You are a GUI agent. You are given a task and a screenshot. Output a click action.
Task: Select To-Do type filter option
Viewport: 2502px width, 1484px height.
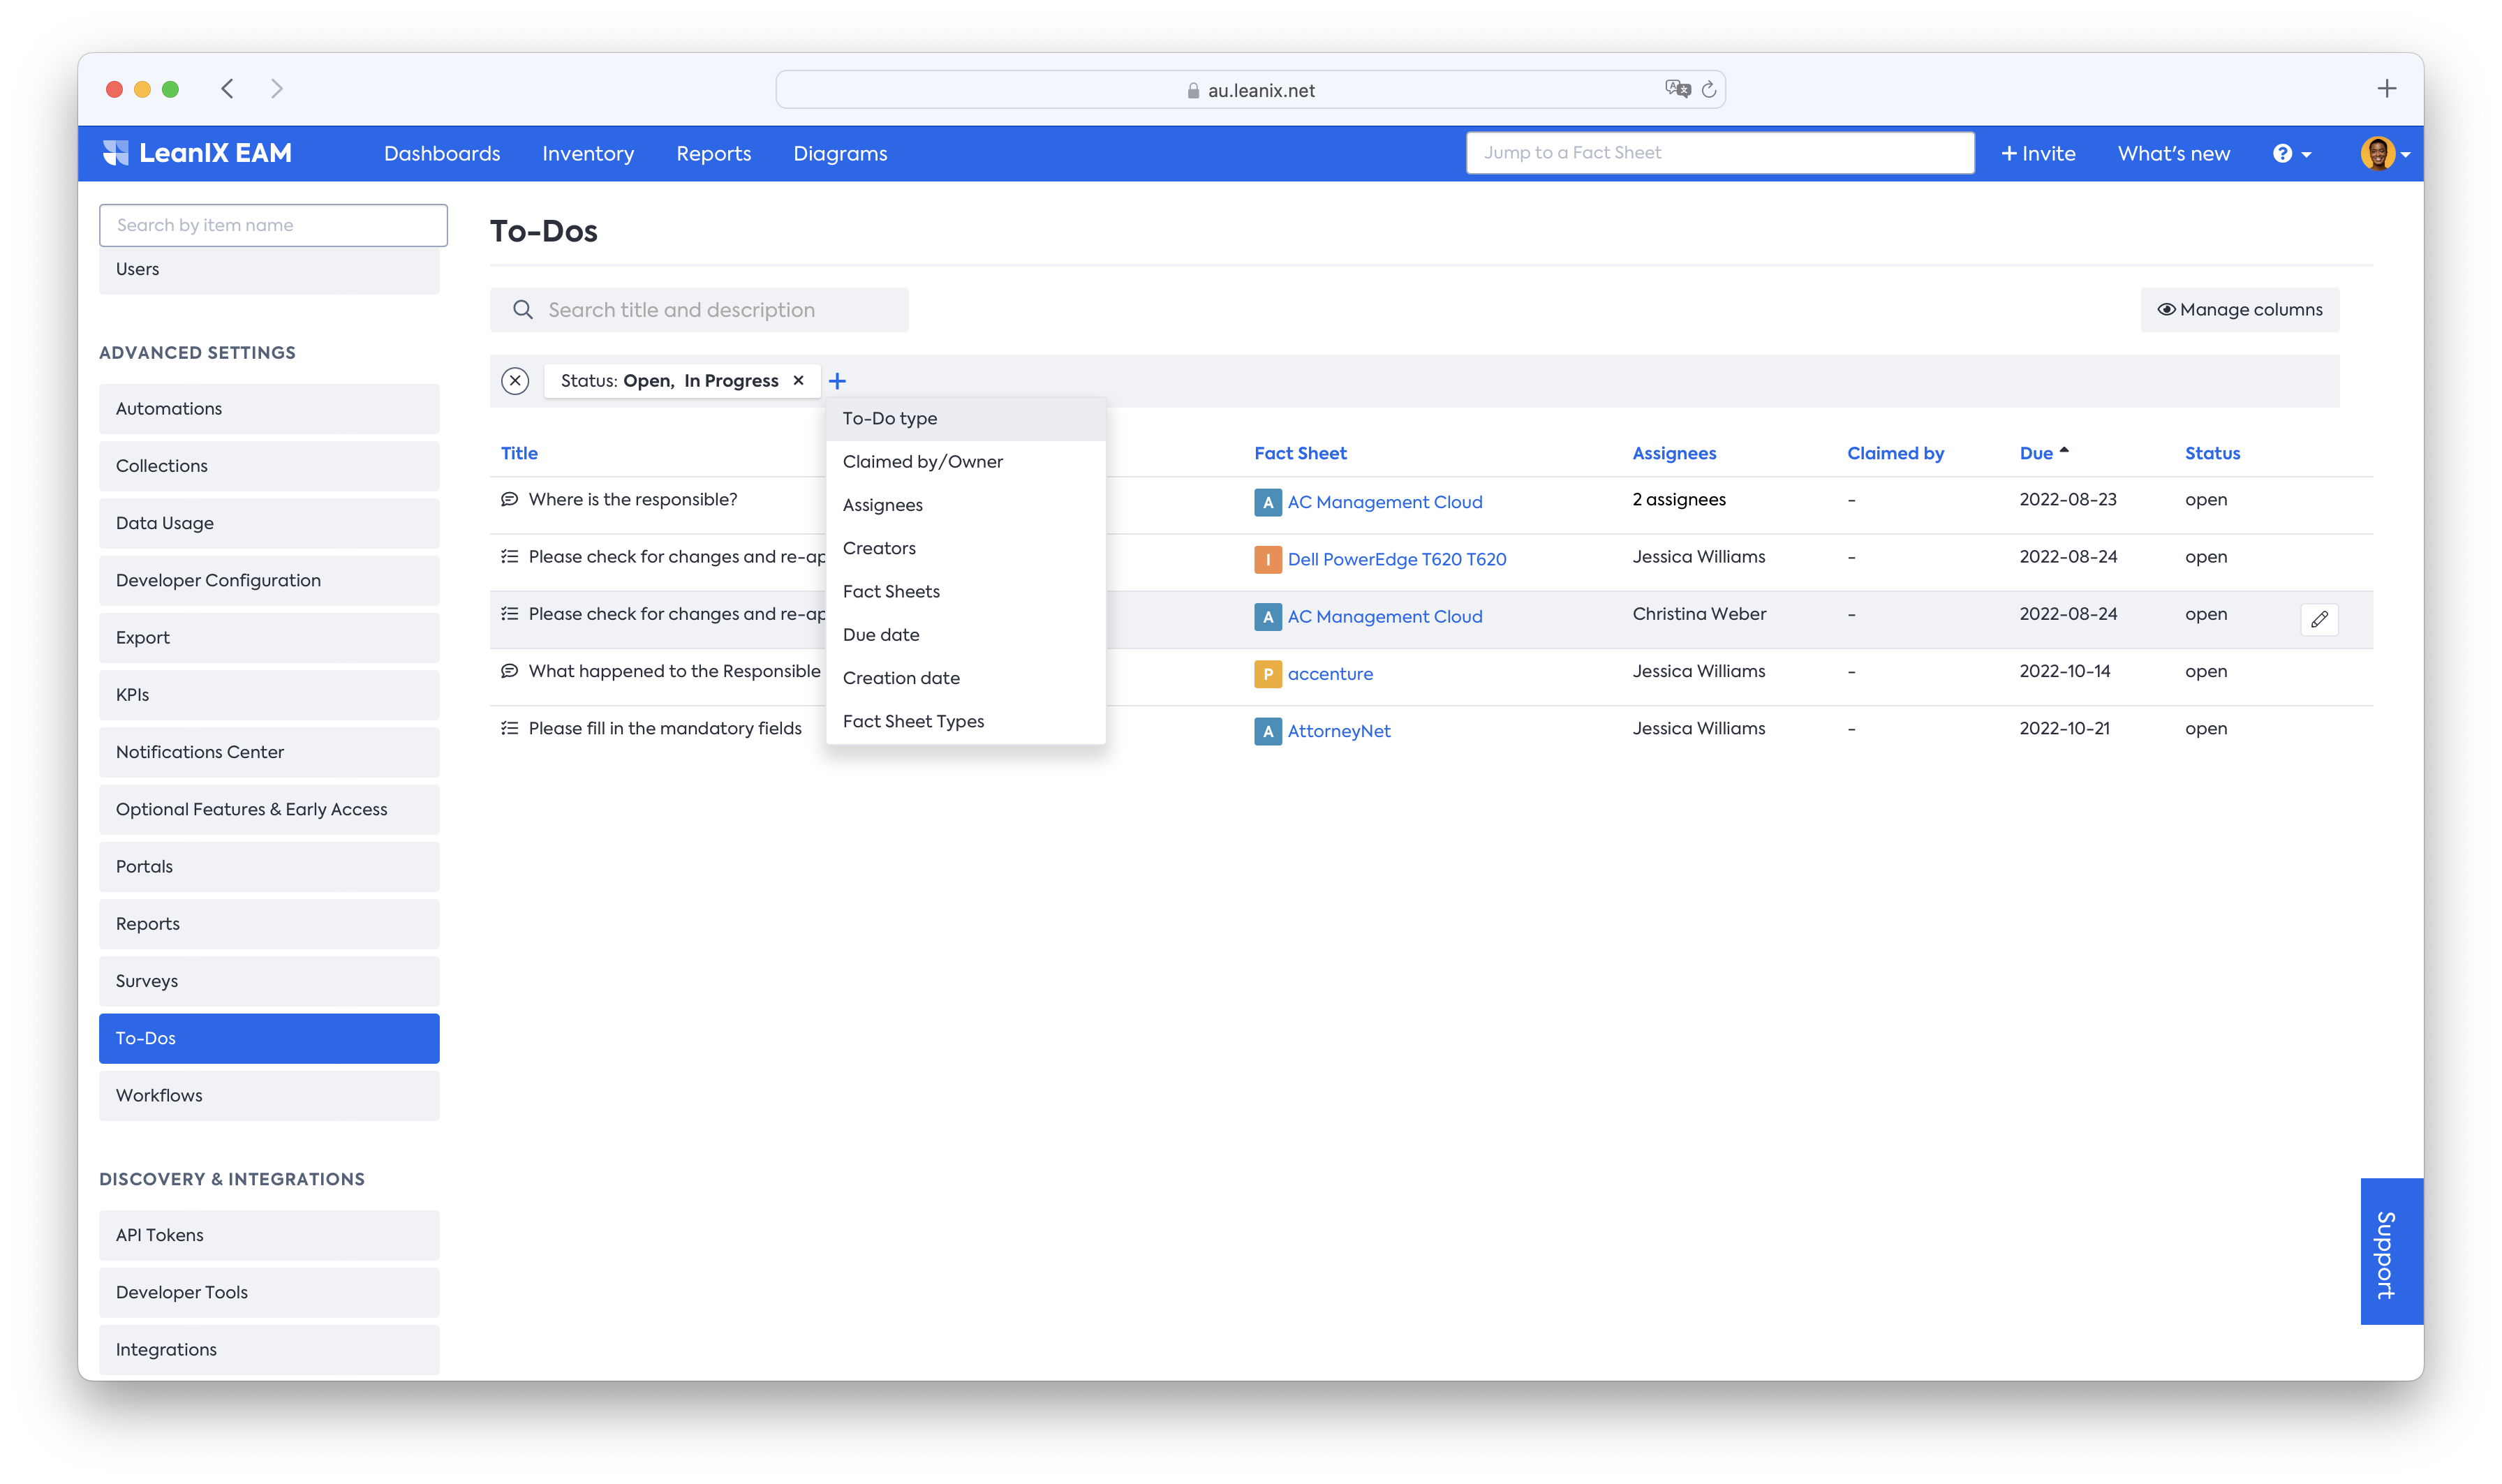click(889, 419)
